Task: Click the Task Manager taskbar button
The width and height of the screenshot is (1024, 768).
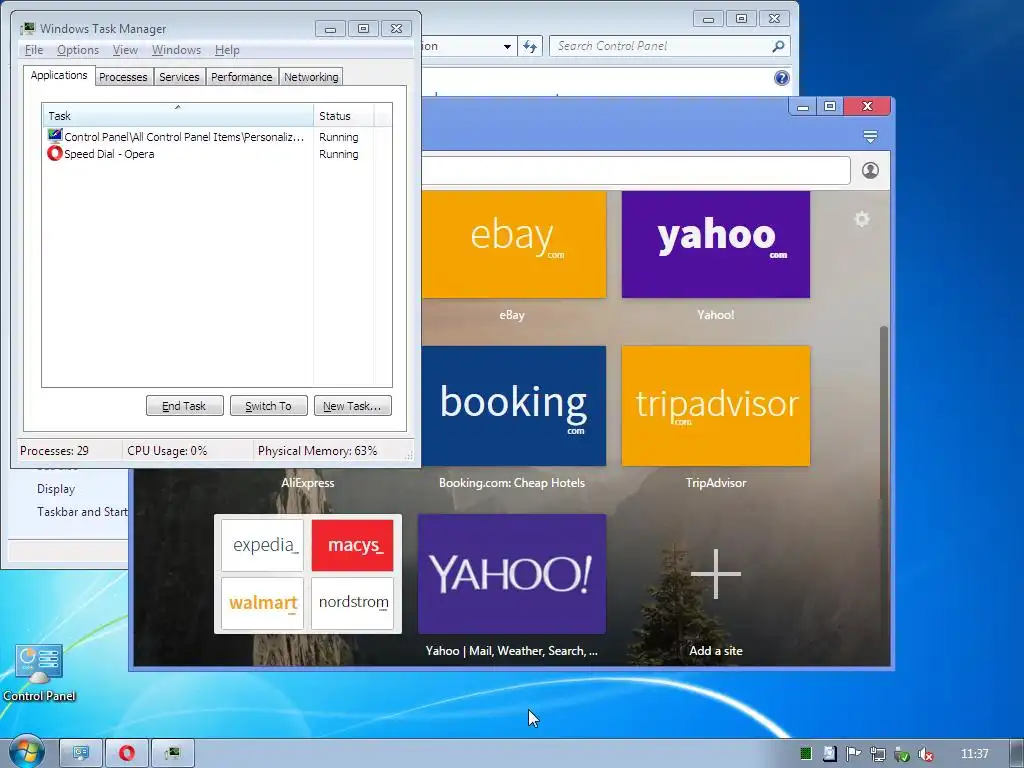Action: [172, 753]
